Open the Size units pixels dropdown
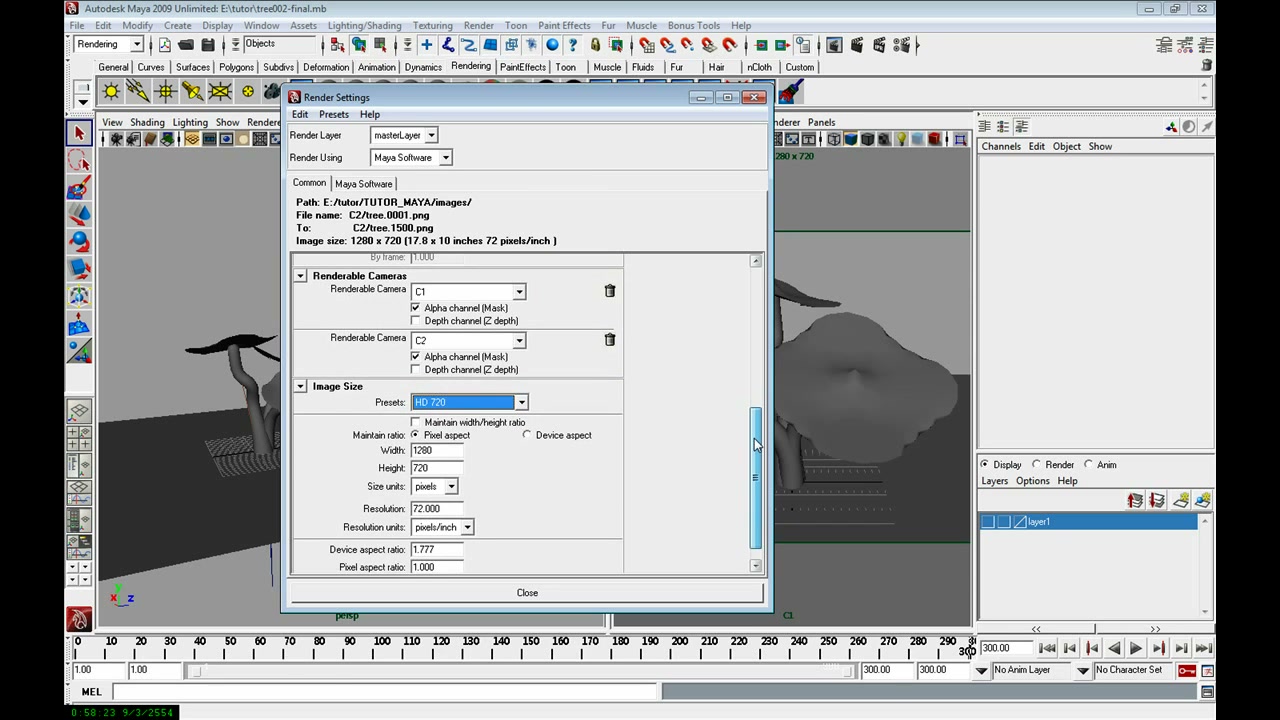1280x720 pixels. point(434,487)
